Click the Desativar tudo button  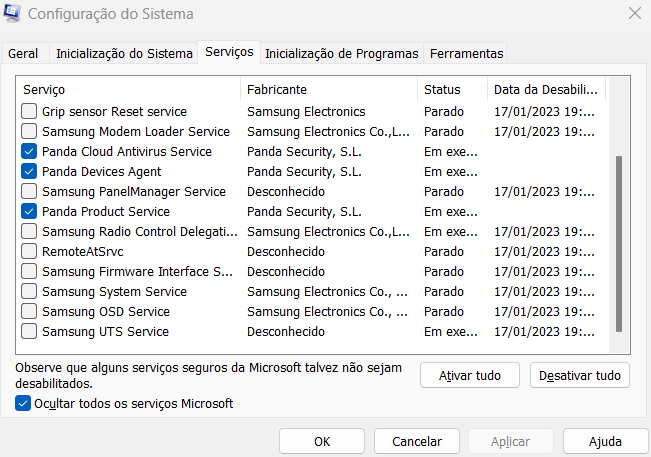[x=580, y=376]
